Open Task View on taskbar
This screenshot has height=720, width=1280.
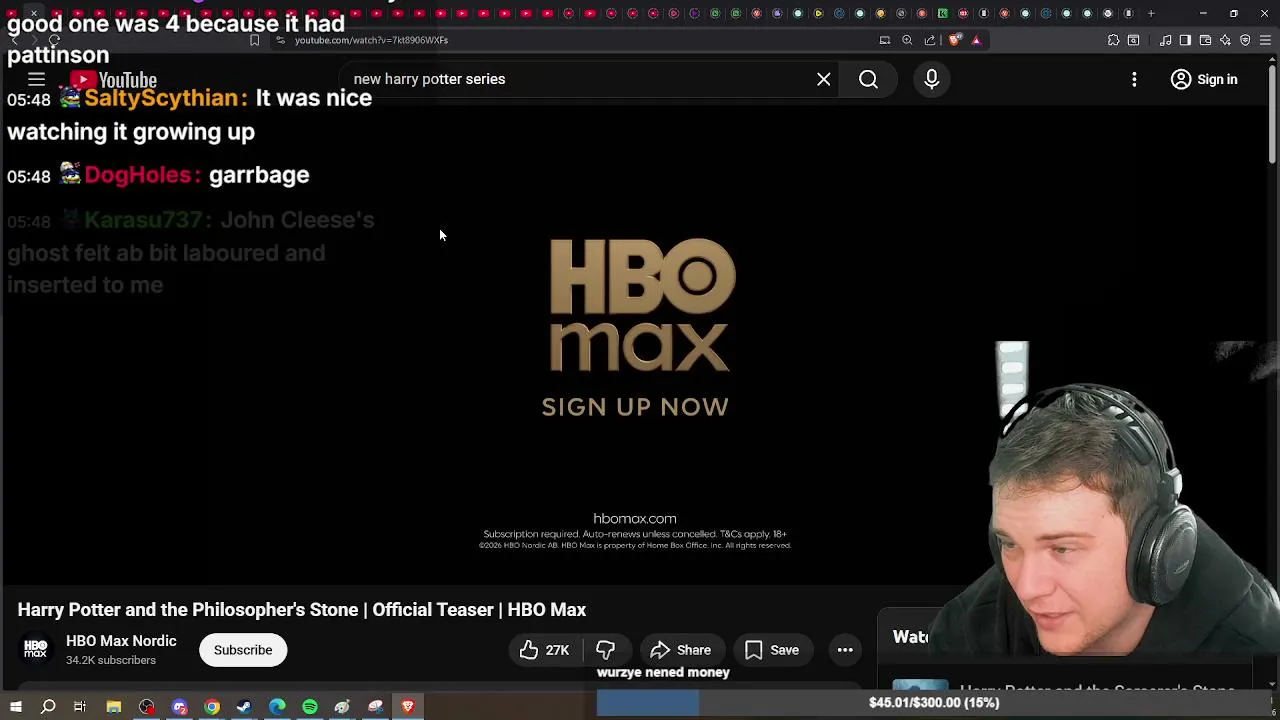point(80,707)
